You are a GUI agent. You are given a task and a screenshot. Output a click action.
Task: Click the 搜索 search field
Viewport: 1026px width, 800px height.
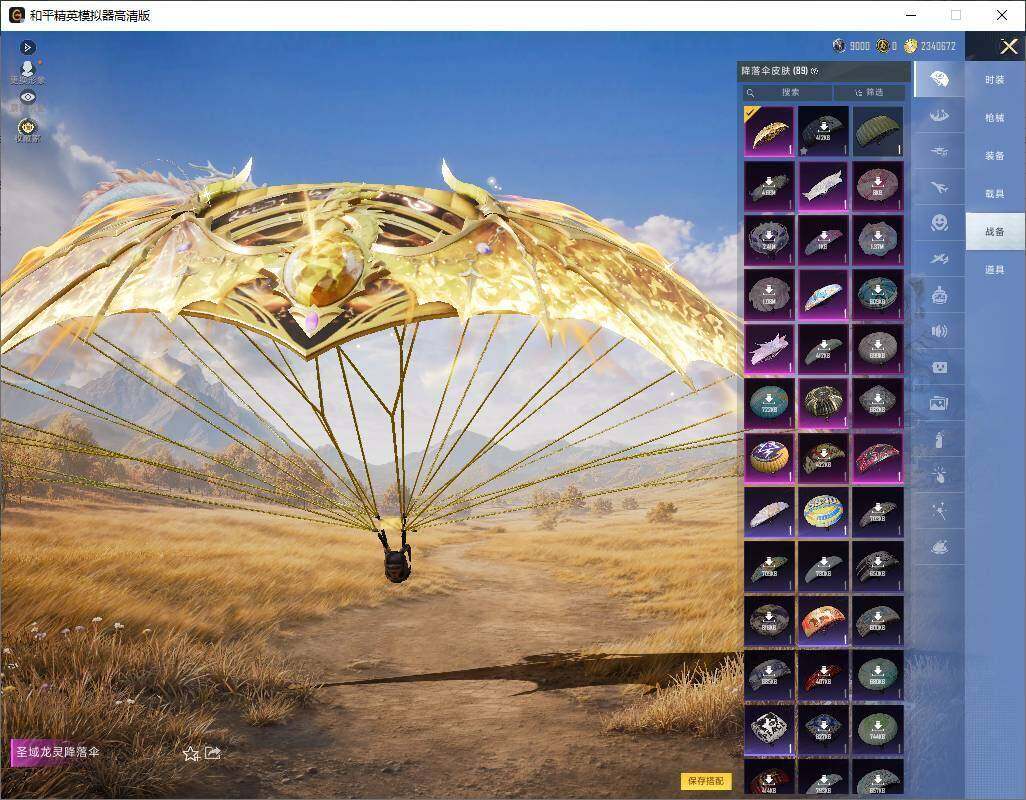point(787,92)
